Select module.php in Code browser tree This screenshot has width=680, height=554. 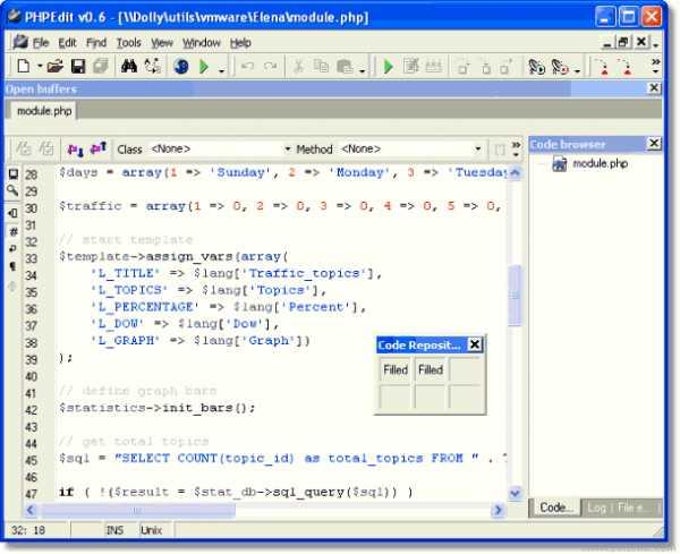point(600,164)
